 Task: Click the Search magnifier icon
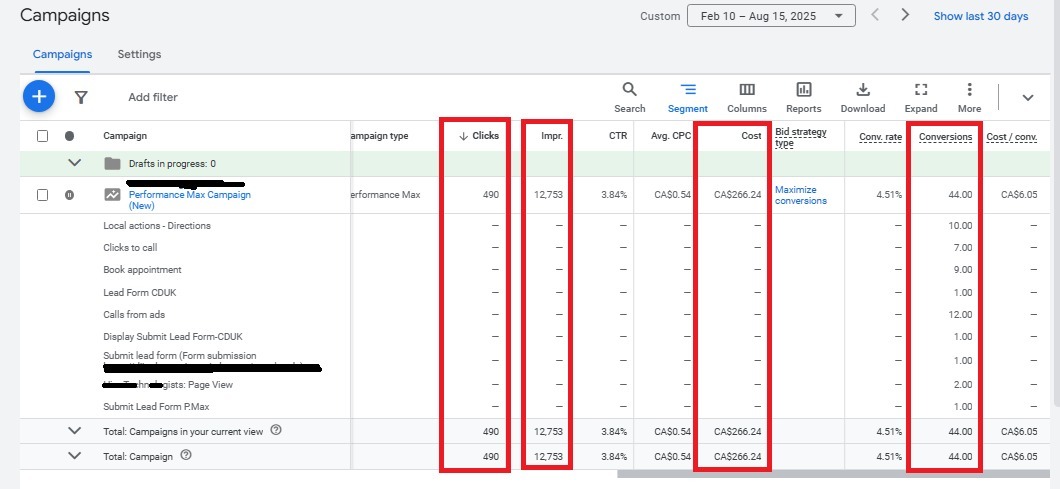(x=629, y=96)
